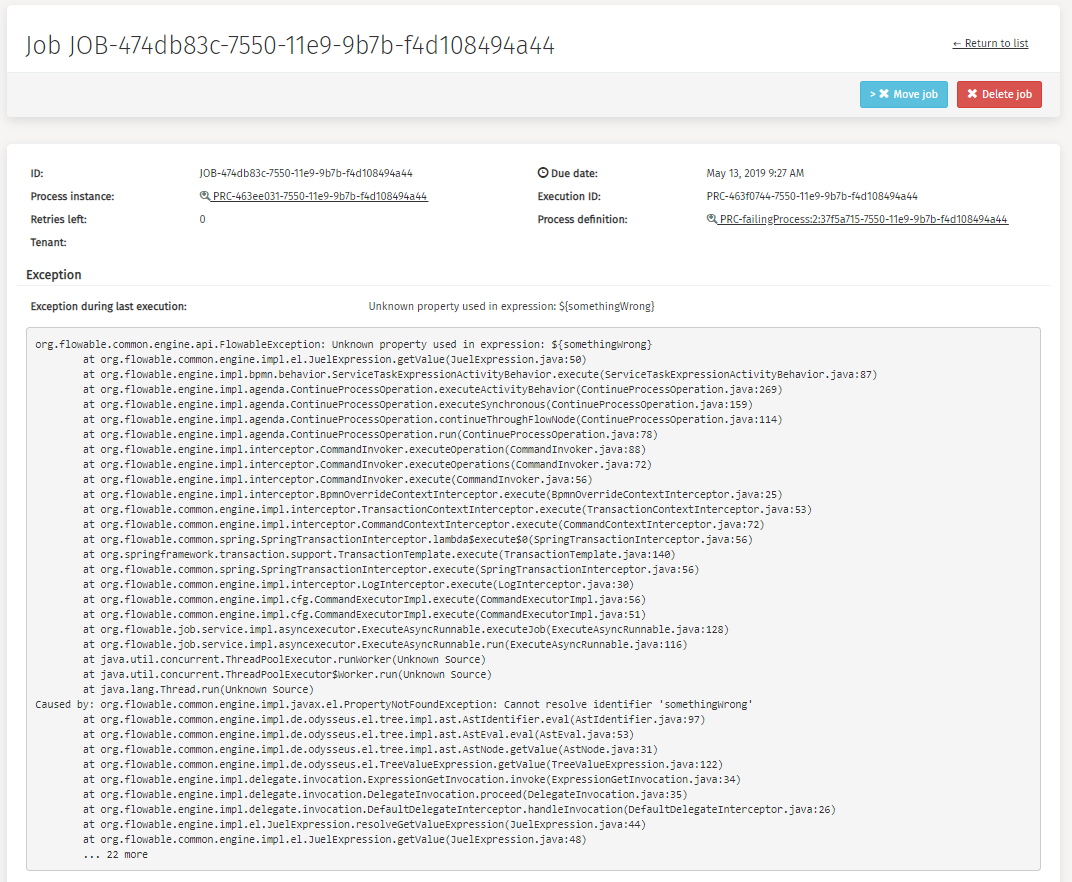
Task: Click the Execution ID value PRC-463f0744
Action: [x=811, y=197]
